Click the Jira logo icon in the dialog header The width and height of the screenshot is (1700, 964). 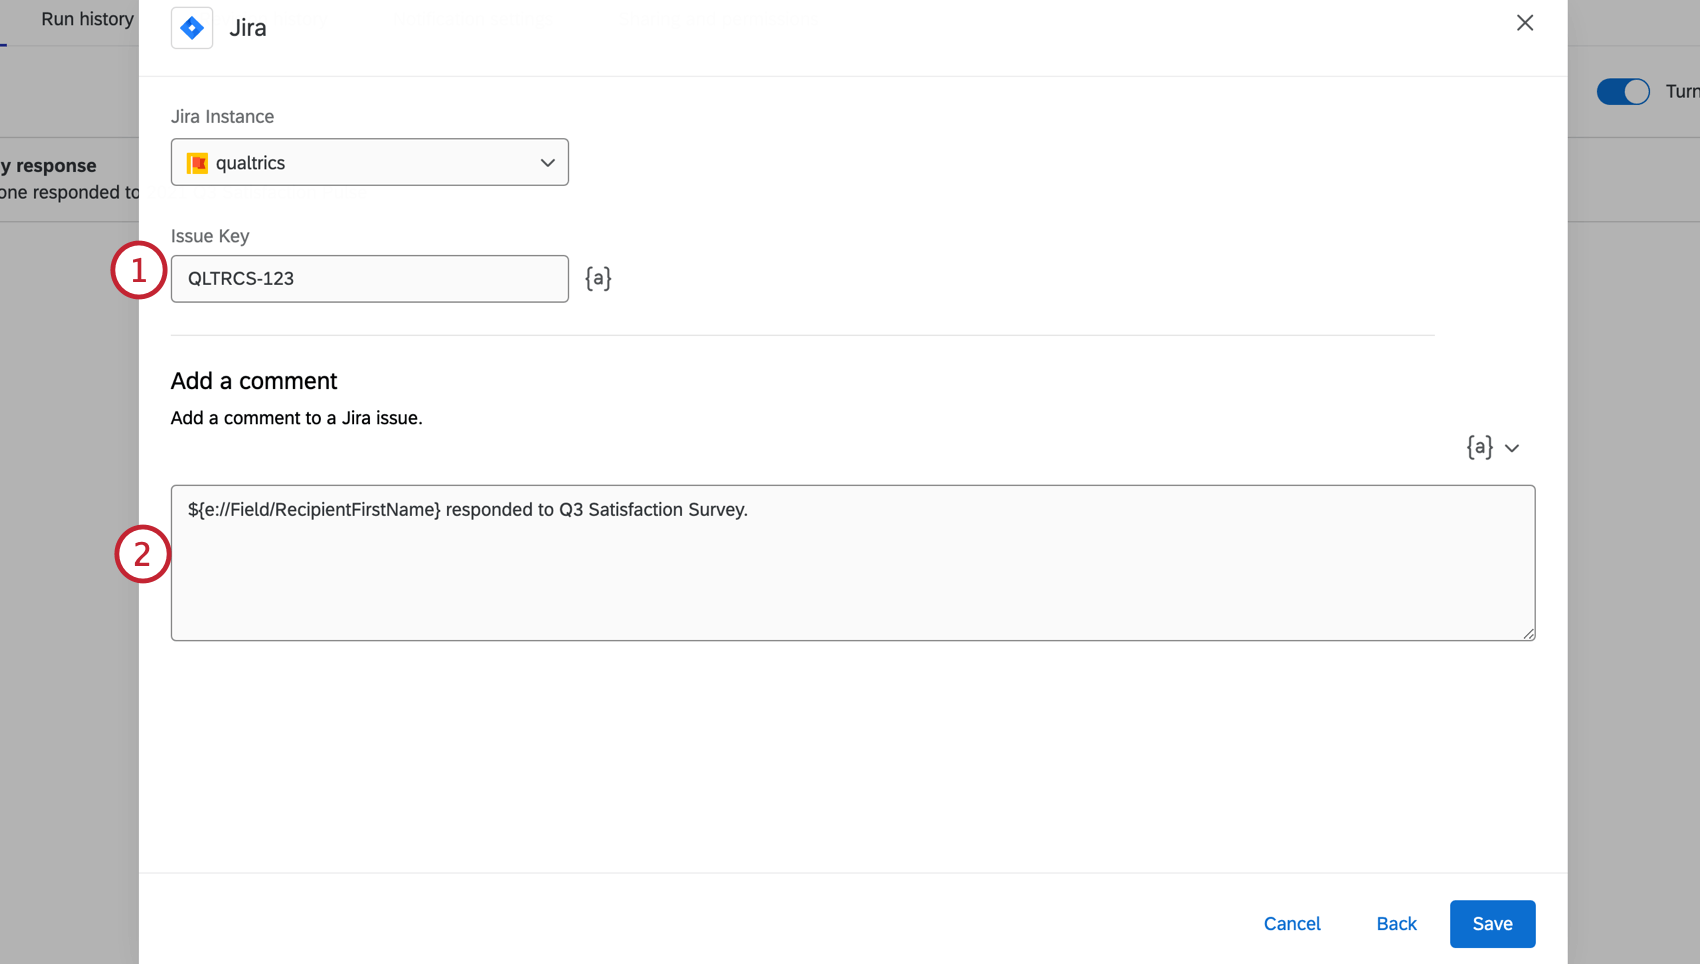191,27
